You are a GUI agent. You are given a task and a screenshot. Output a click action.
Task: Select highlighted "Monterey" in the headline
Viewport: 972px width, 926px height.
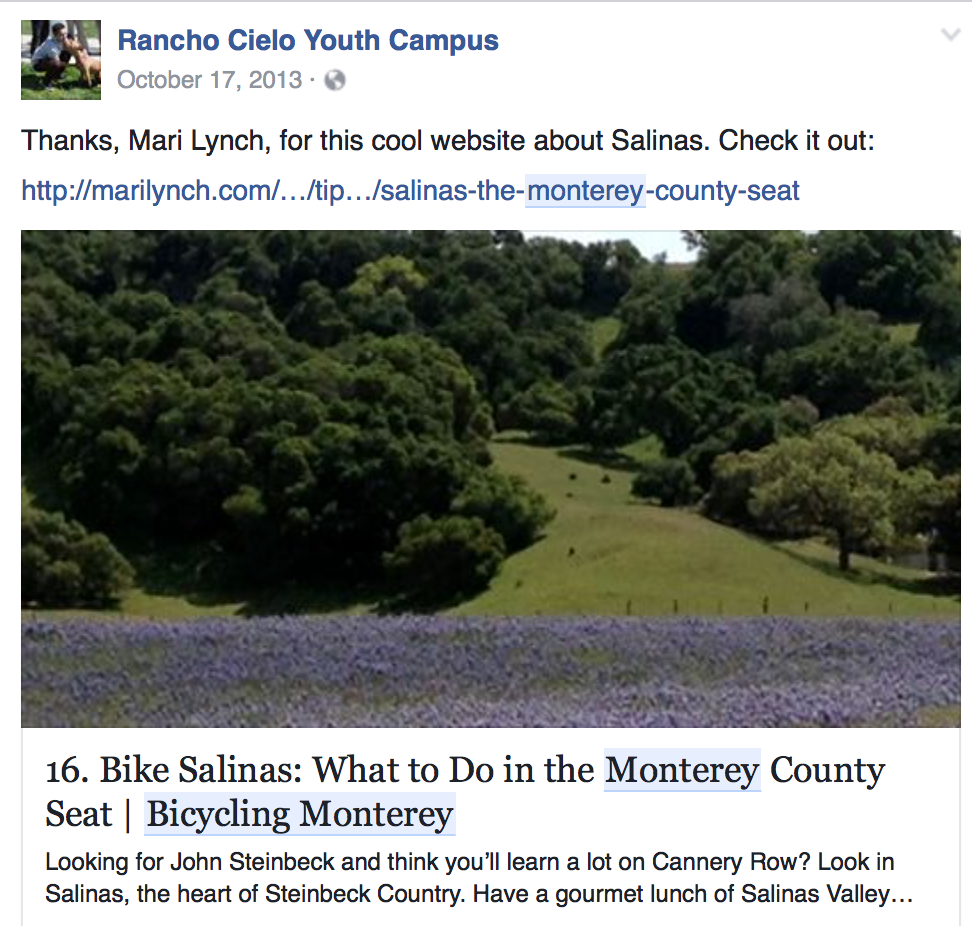682,771
